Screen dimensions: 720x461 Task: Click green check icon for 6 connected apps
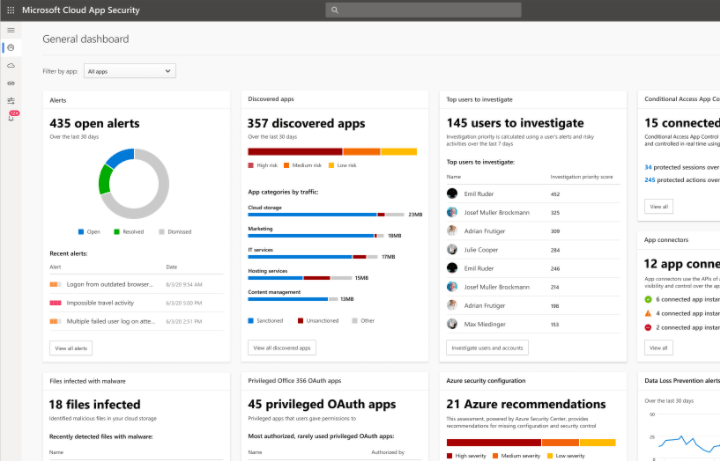coord(648,299)
